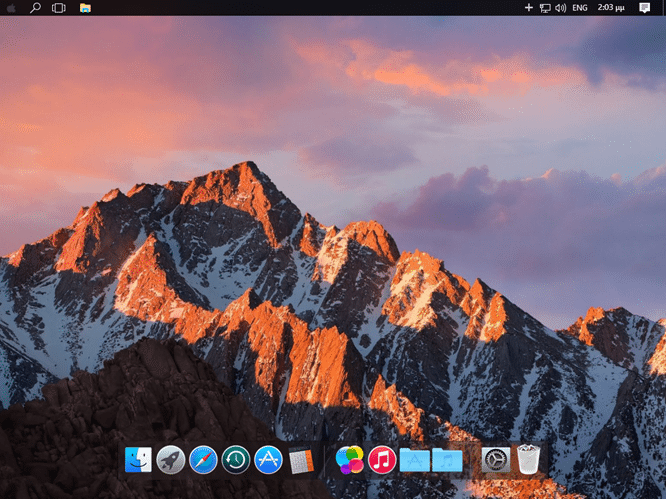Open System Preferences gear icon
The image size is (666, 499).
(496, 460)
